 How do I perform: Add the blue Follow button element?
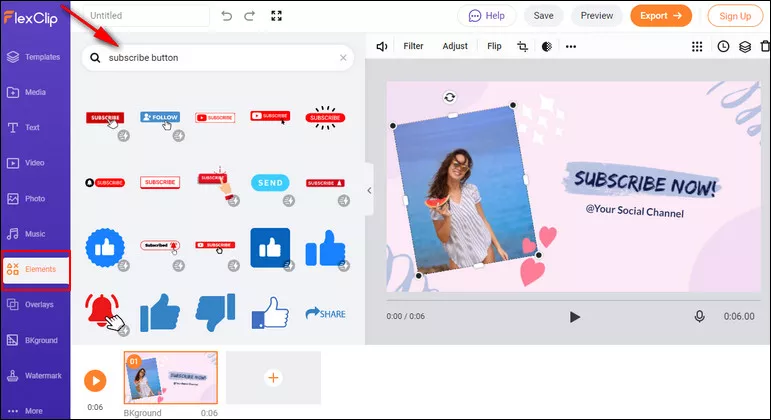[160, 120]
